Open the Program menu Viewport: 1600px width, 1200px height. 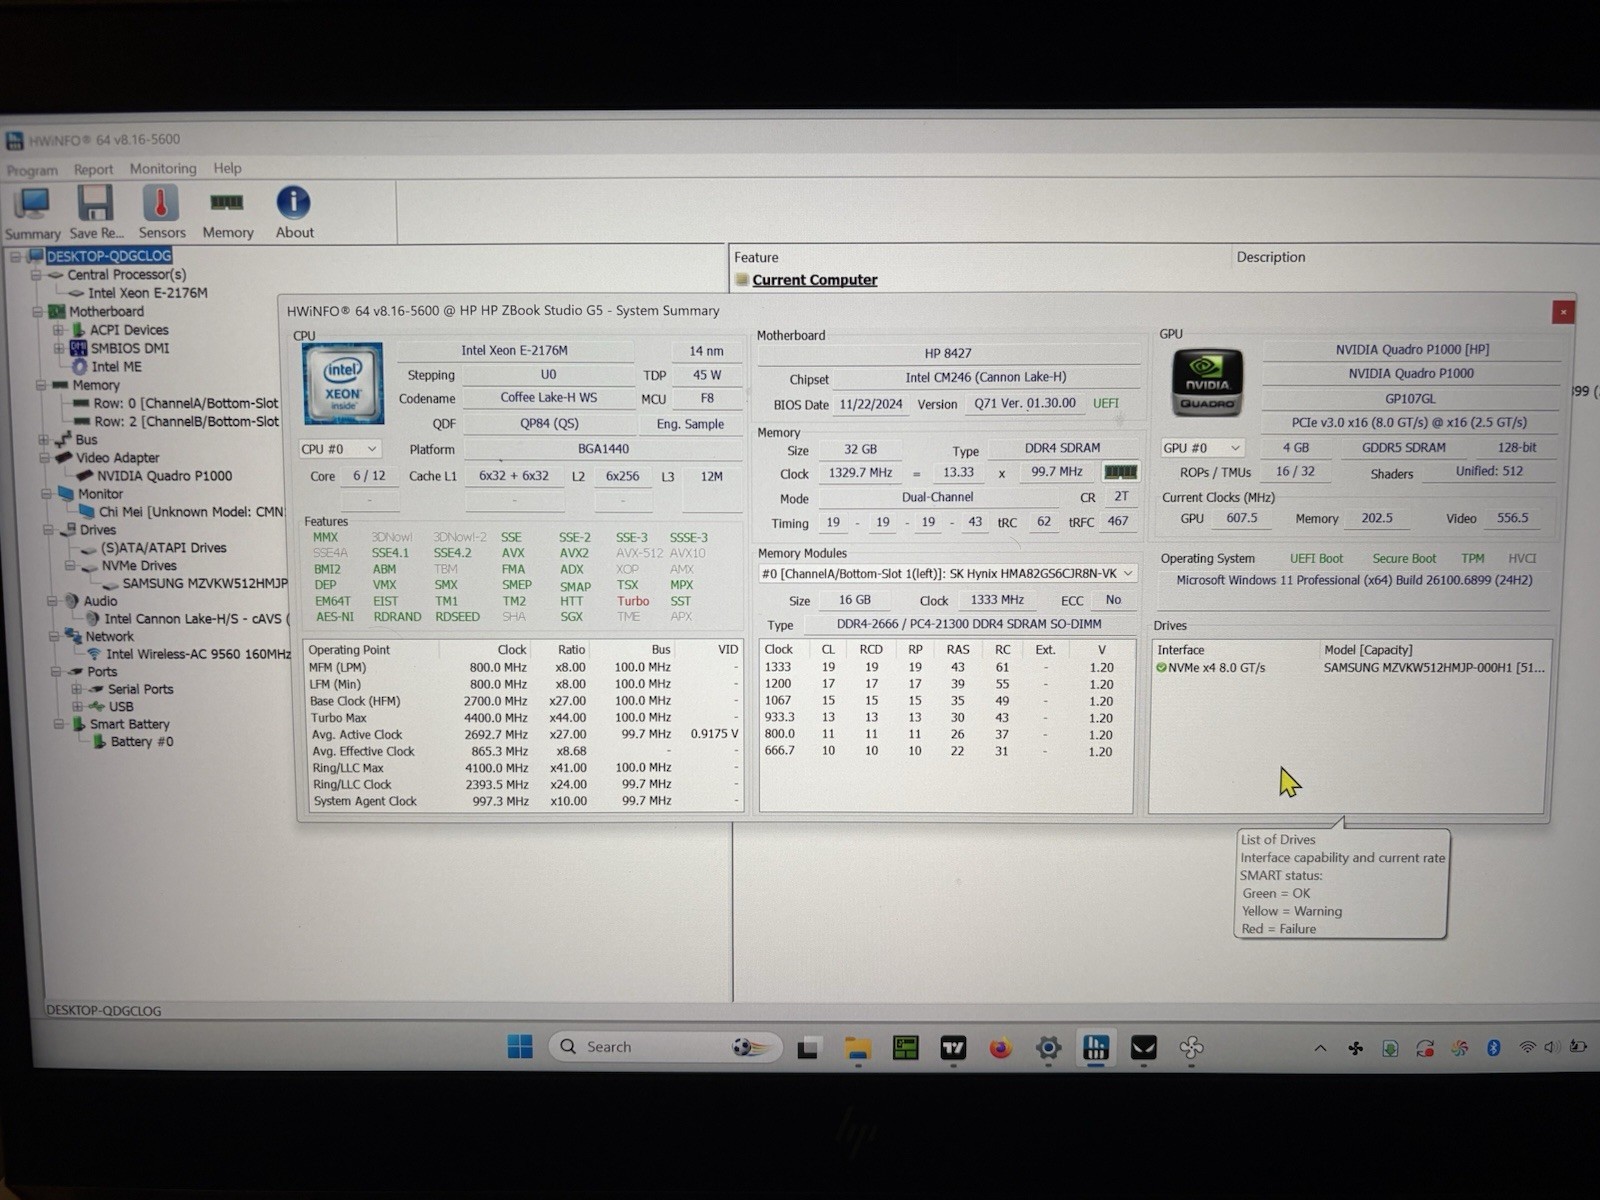[32, 170]
